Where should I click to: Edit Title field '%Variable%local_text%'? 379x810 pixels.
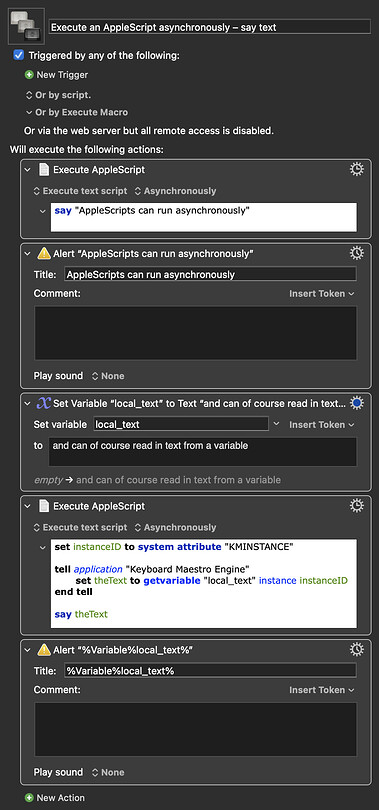click(x=210, y=671)
